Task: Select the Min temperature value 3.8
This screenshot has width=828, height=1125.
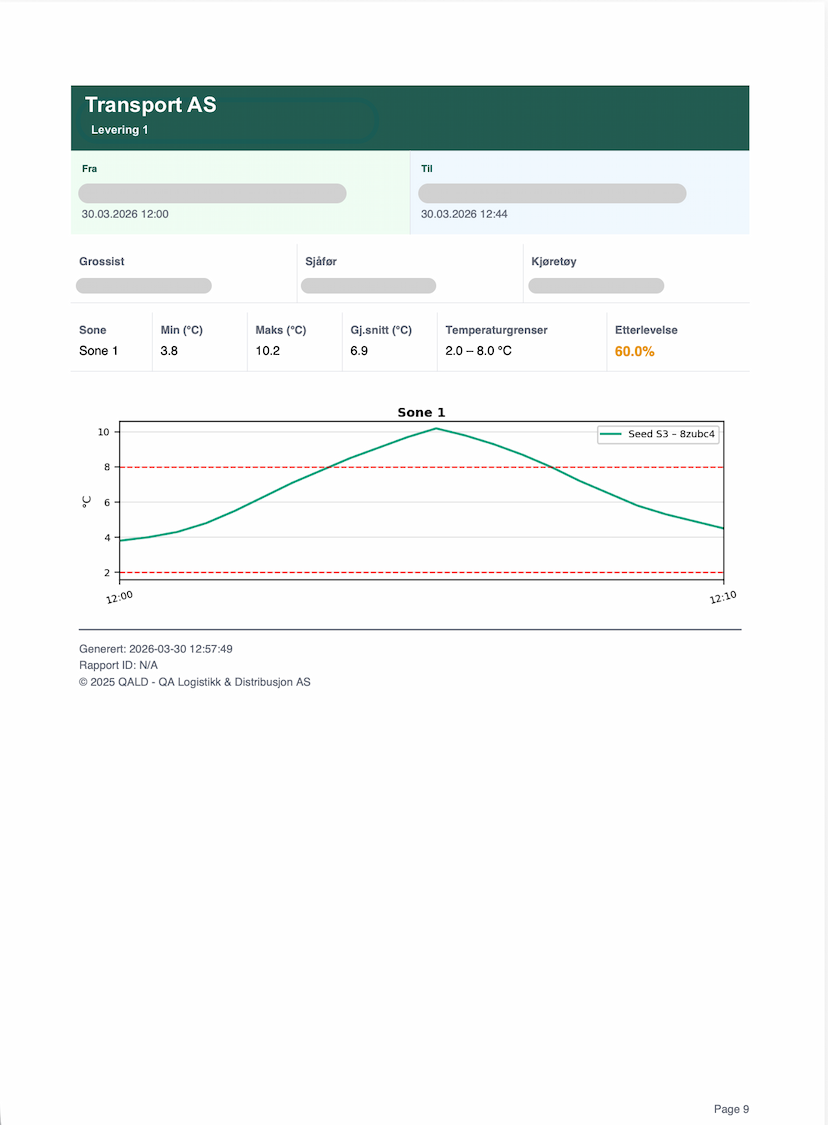Action: [169, 351]
